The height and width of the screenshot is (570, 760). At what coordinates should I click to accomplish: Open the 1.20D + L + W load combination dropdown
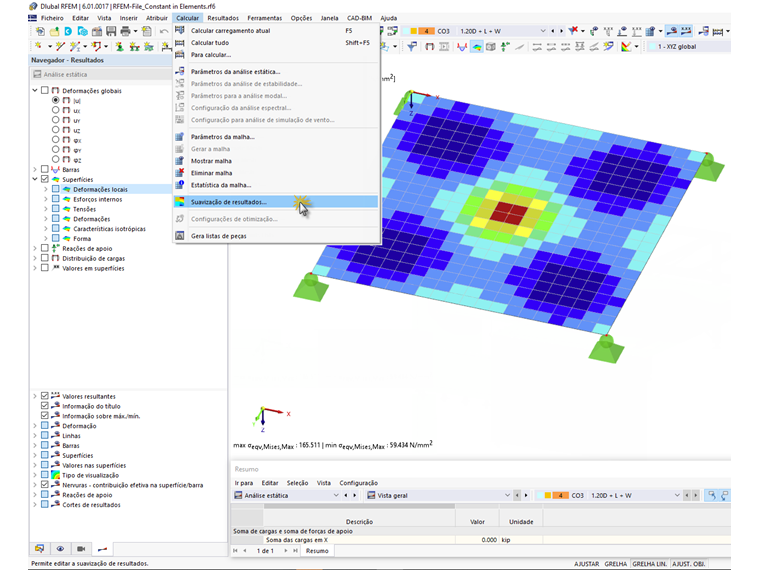point(542,31)
